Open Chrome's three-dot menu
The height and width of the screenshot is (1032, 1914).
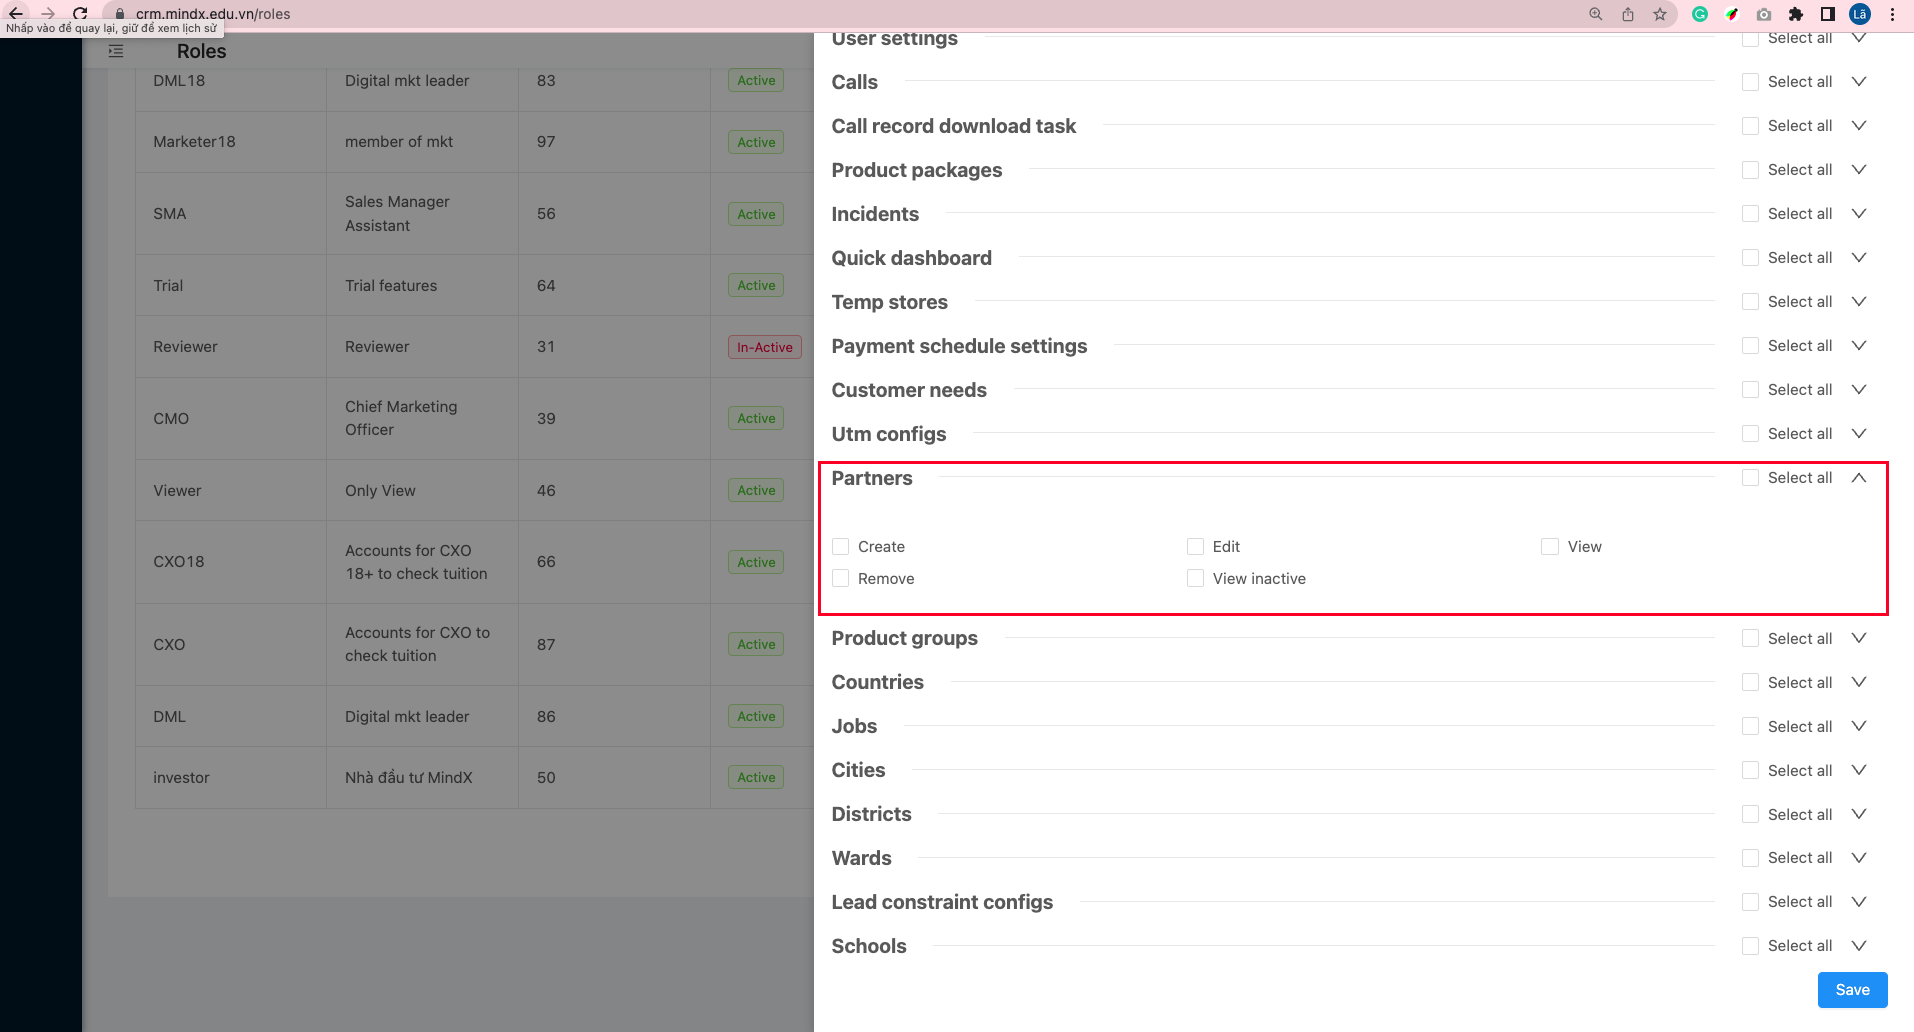click(1893, 14)
